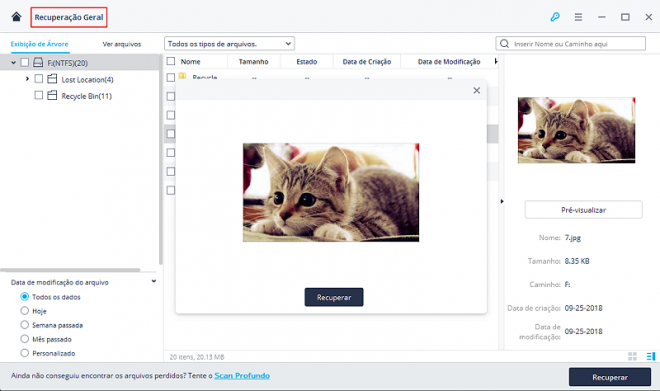
Task: Select the Exibição de Árvore tab
Action: 40,44
